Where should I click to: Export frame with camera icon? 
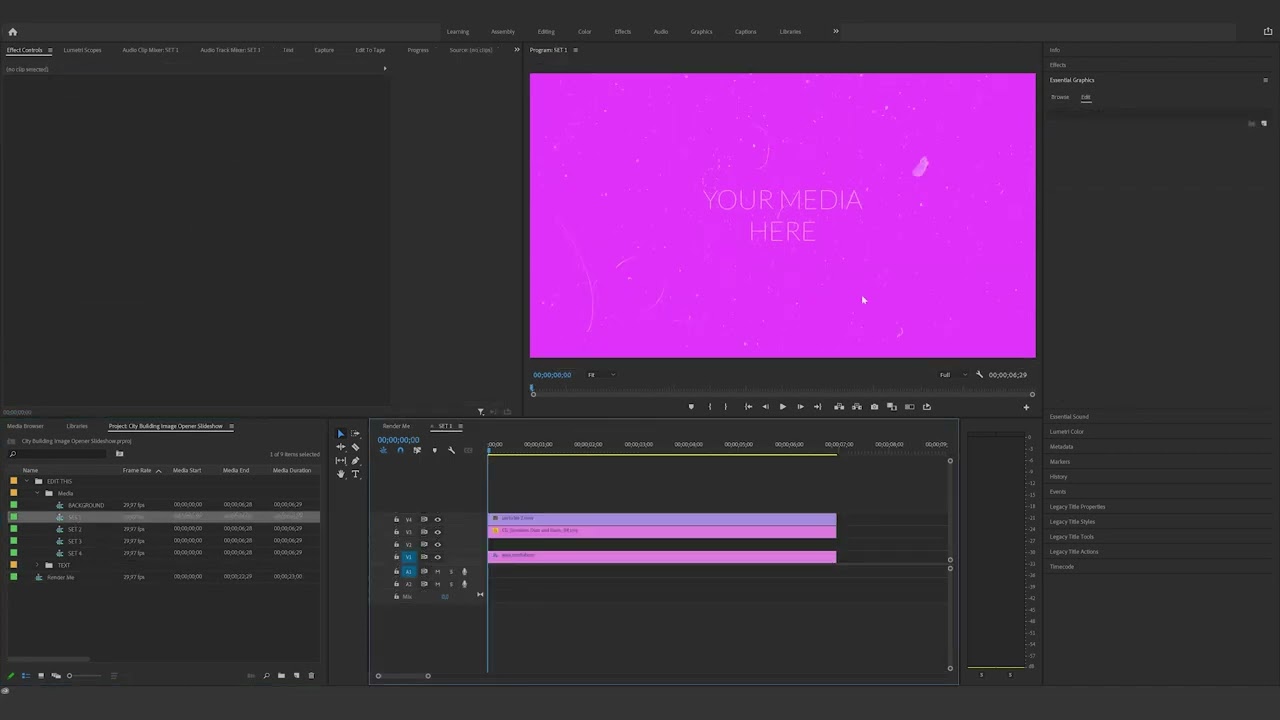pos(874,407)
